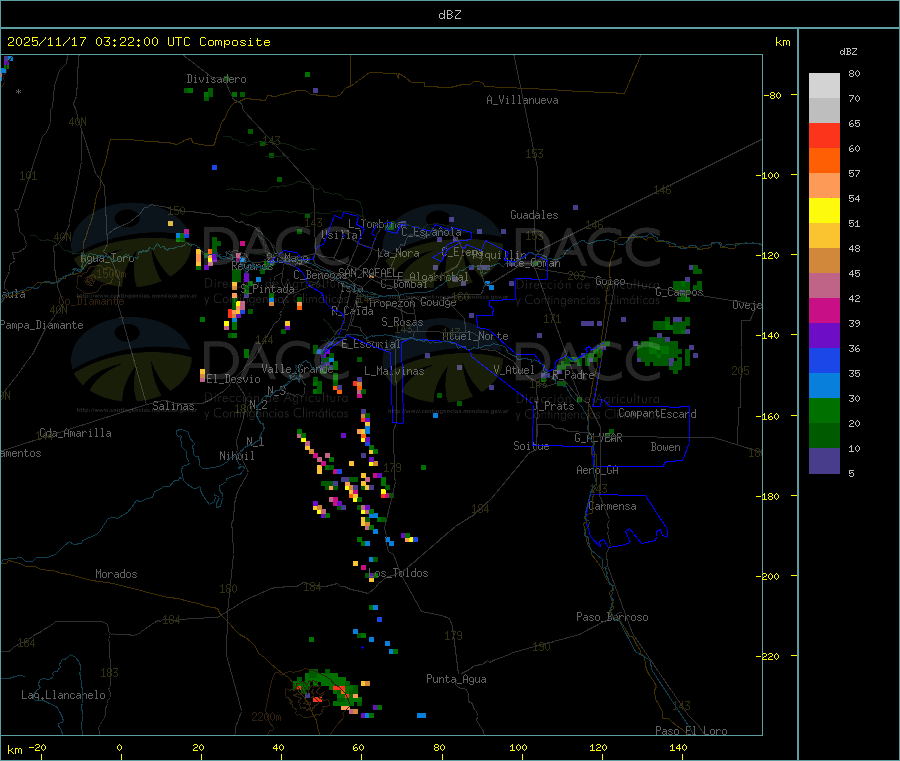Click the La_Nora map label

(x=398, y=253)
